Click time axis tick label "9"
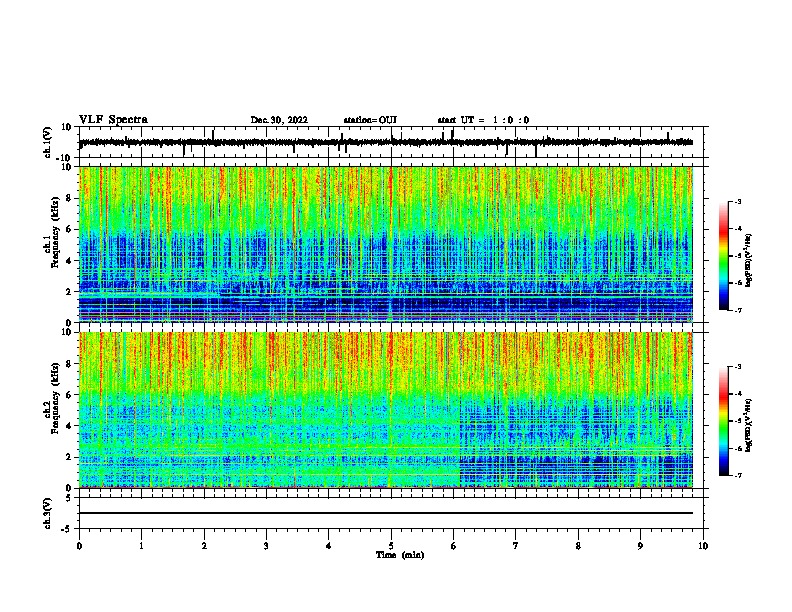 tap(640, 546)
